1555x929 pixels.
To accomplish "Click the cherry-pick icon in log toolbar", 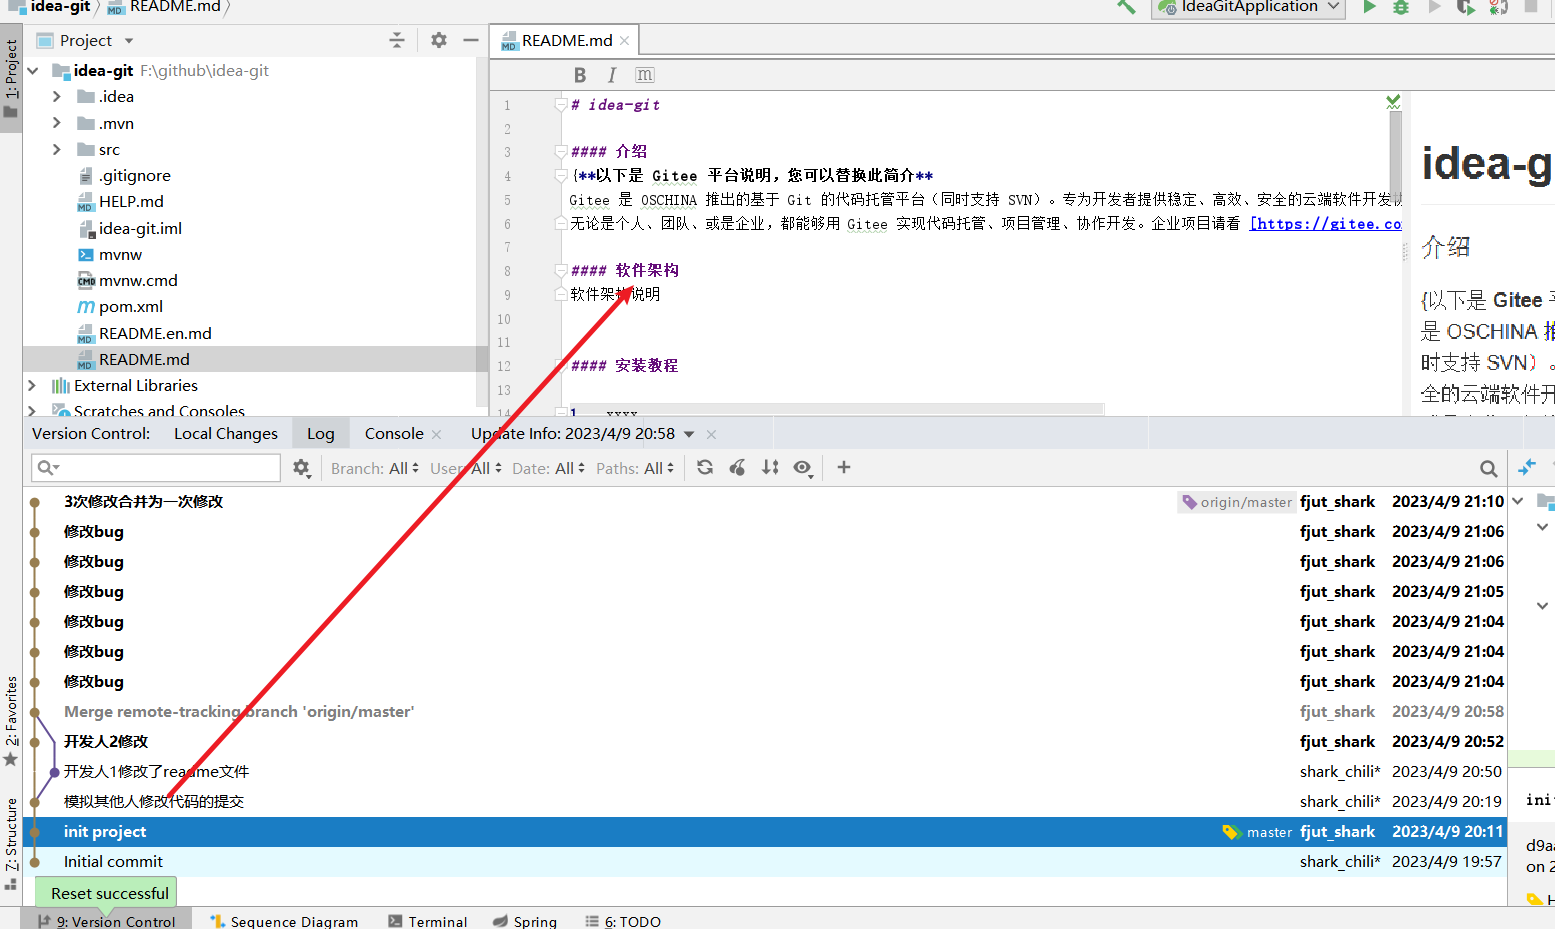I will pyautogui.click(x=738, y=467).
